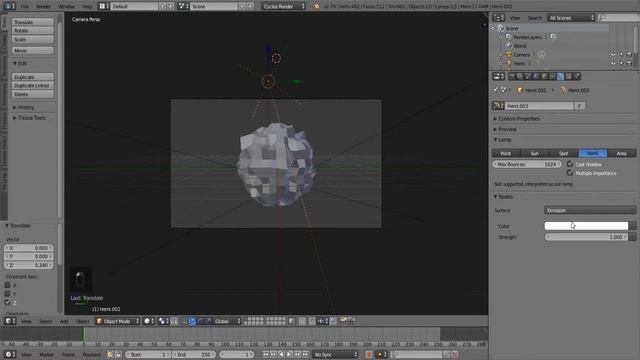Click the Mirror button
Viewport: 640px width, 360px height.
click(33, 51)
